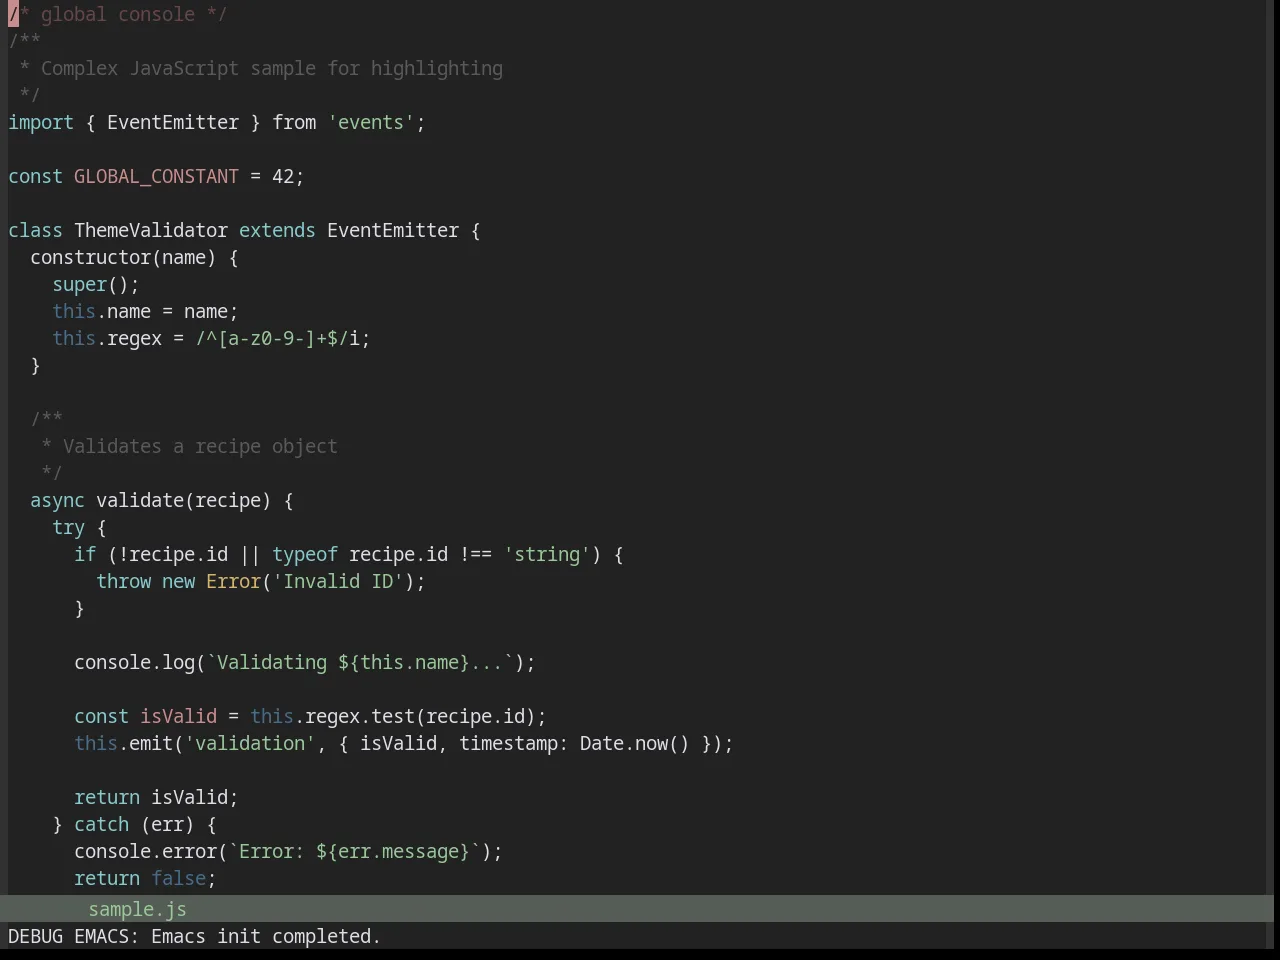This screenshot has height=960, width=1280.
Task: Click the regex literal '/^[a-z0-9-]+$/i'
Action: [x=277, y=338]
